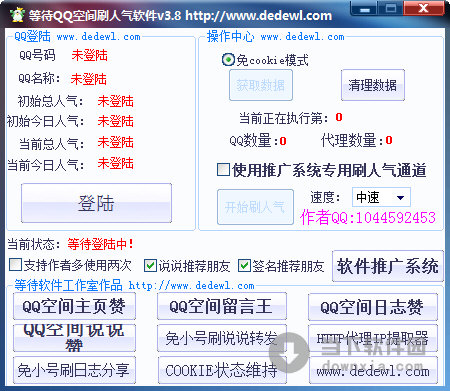450x391 pixels.
Task: Launch QQ空间说说赞 tool
Action: point(74,338)
